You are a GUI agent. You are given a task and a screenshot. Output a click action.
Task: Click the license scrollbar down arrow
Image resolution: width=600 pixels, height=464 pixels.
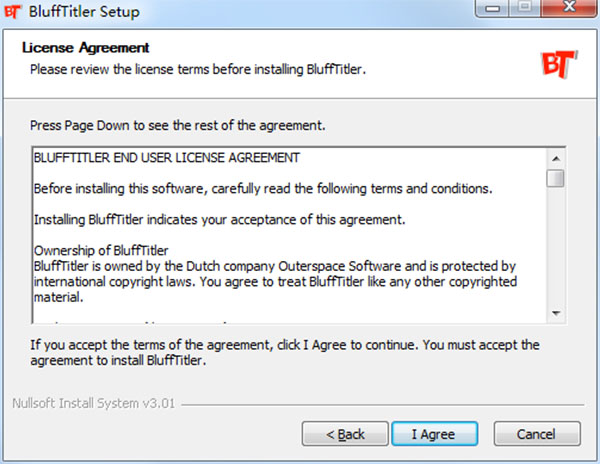point(555,314)
